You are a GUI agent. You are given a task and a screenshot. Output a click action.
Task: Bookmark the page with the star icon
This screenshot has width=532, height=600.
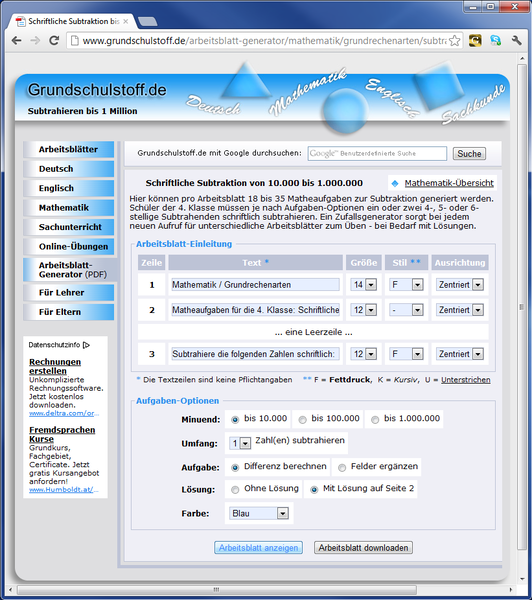(x=454, y=41)
